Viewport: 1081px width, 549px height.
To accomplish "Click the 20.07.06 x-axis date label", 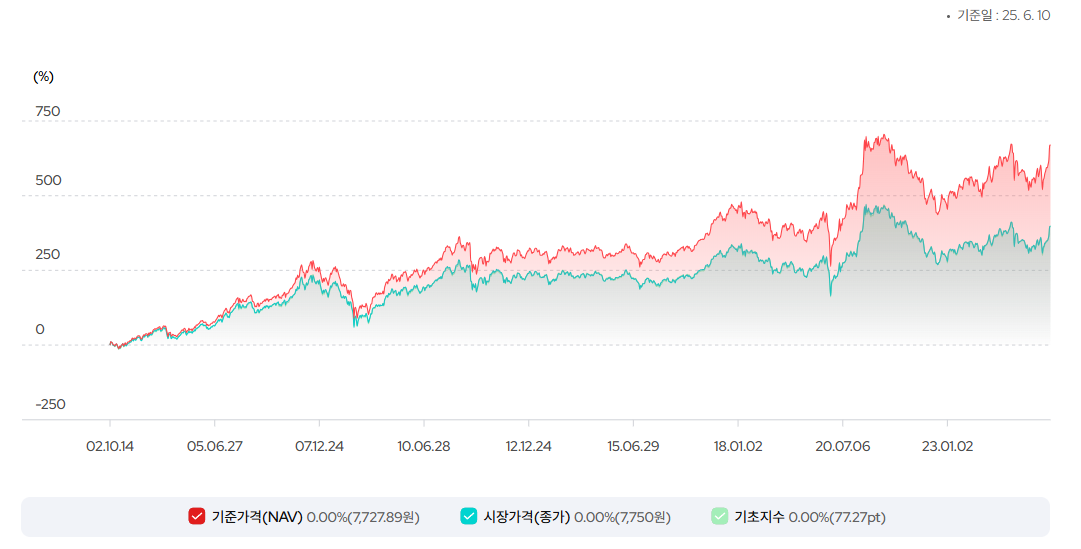I will tap(842, 446).
